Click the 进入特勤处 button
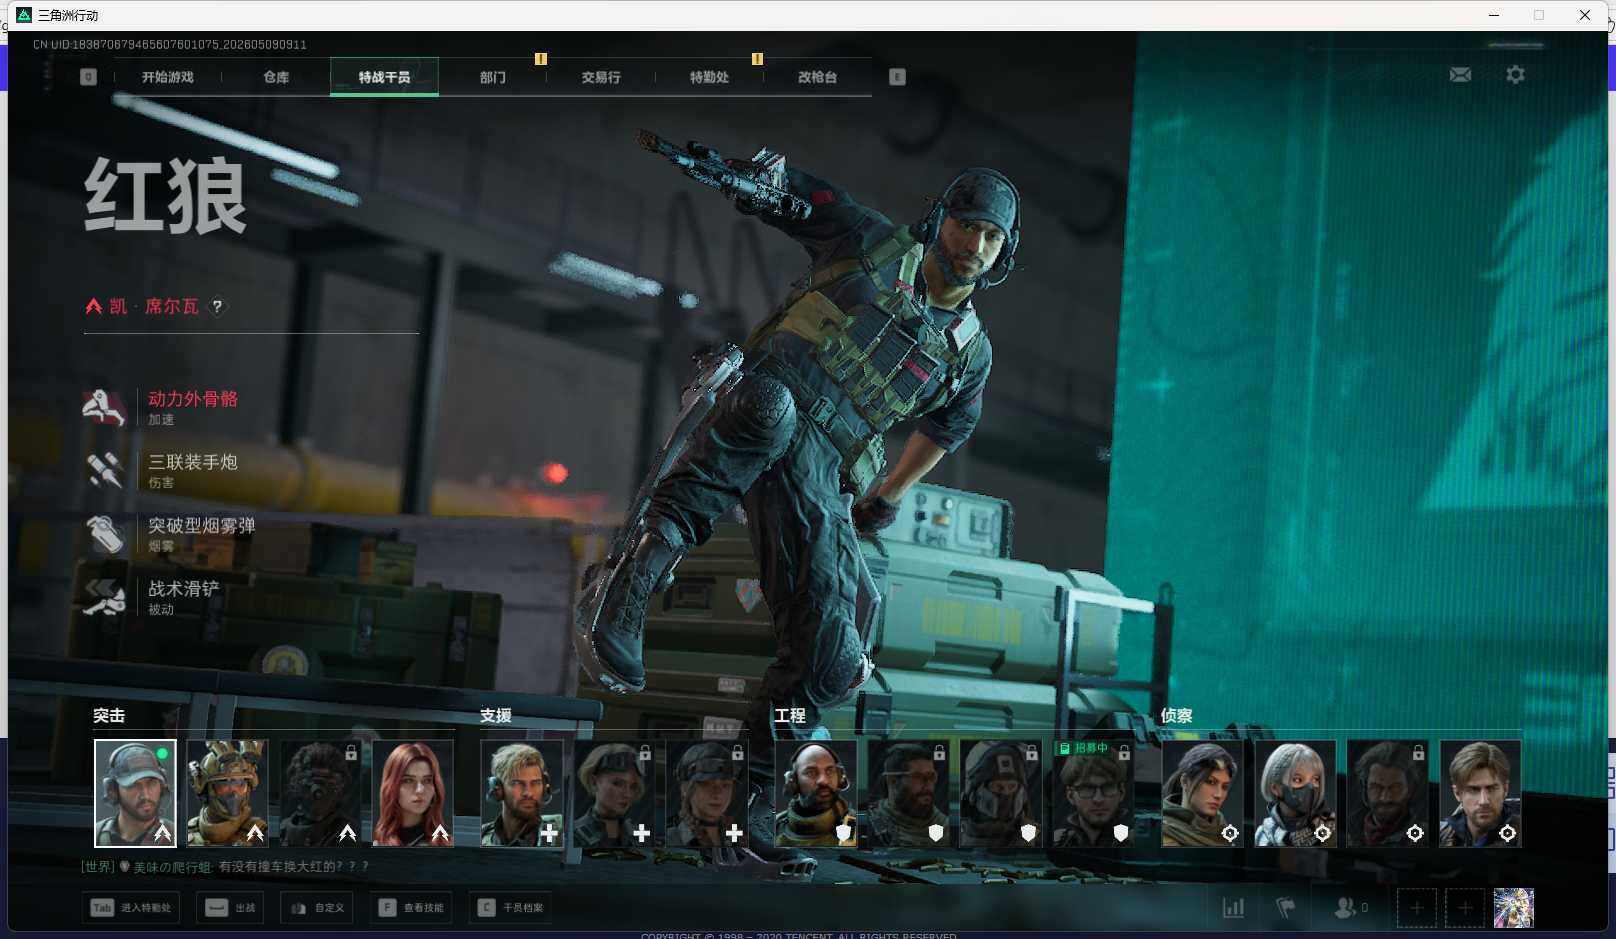Screen dimensions: 1616x939 tap(131, 908)
